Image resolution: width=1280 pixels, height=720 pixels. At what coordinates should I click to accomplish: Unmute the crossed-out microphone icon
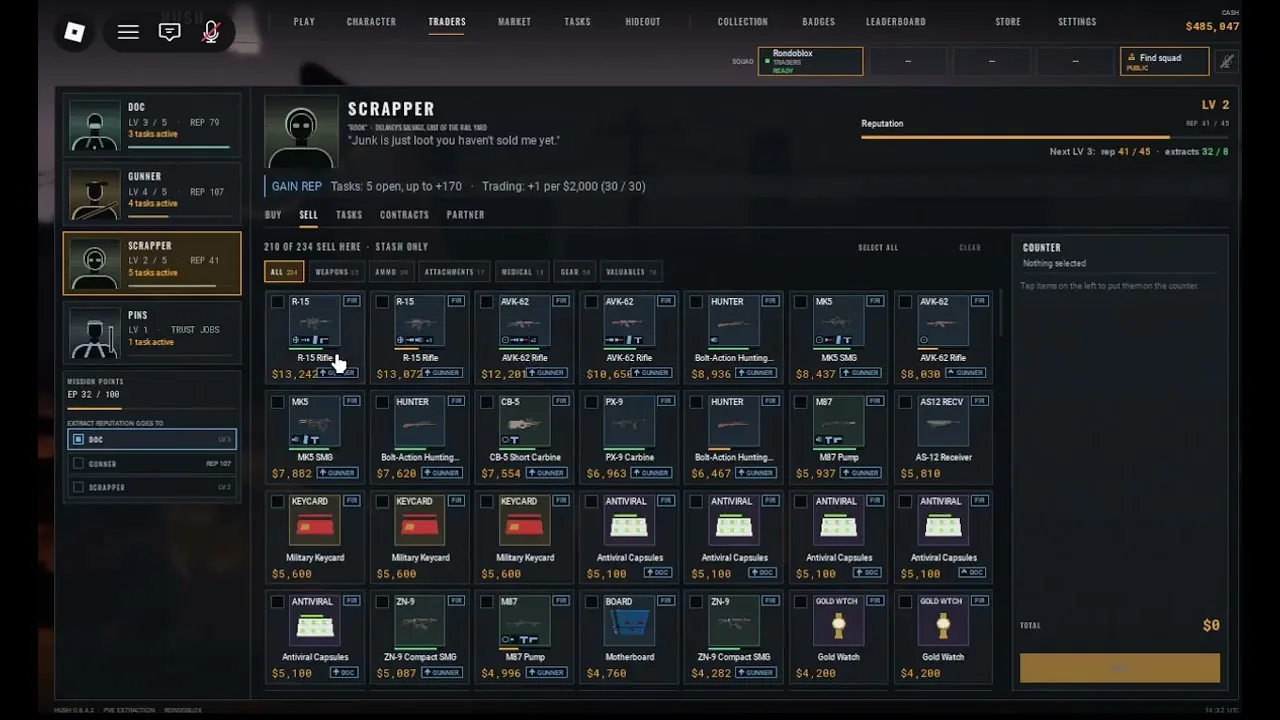211,33
